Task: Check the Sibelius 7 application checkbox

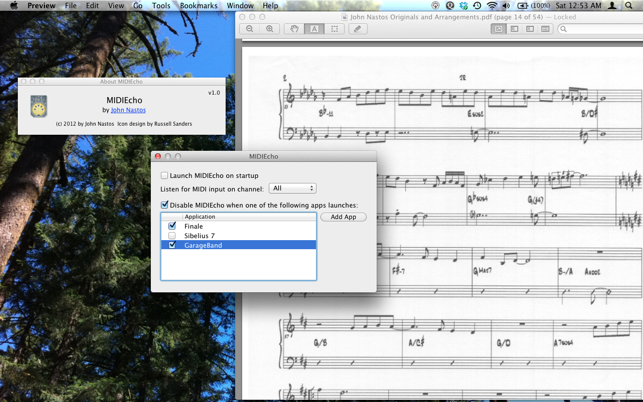Action: pos(172,235)
